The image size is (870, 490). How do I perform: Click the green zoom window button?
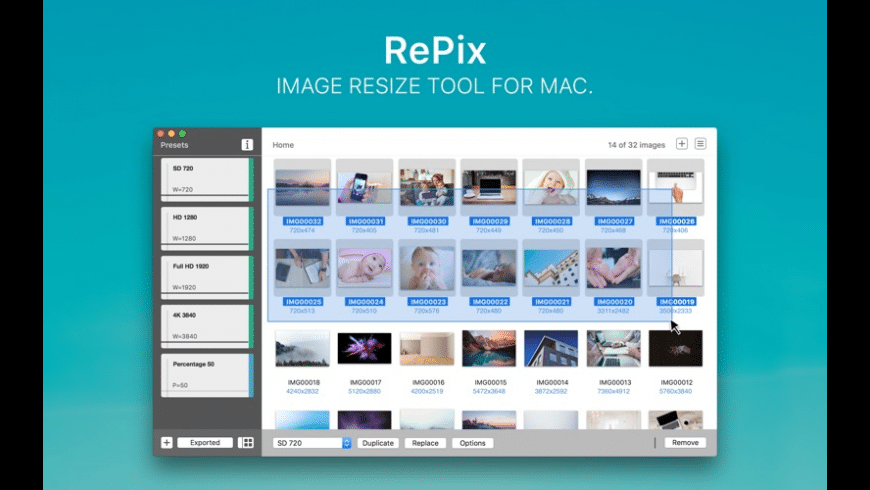click(x=182, y=134)
